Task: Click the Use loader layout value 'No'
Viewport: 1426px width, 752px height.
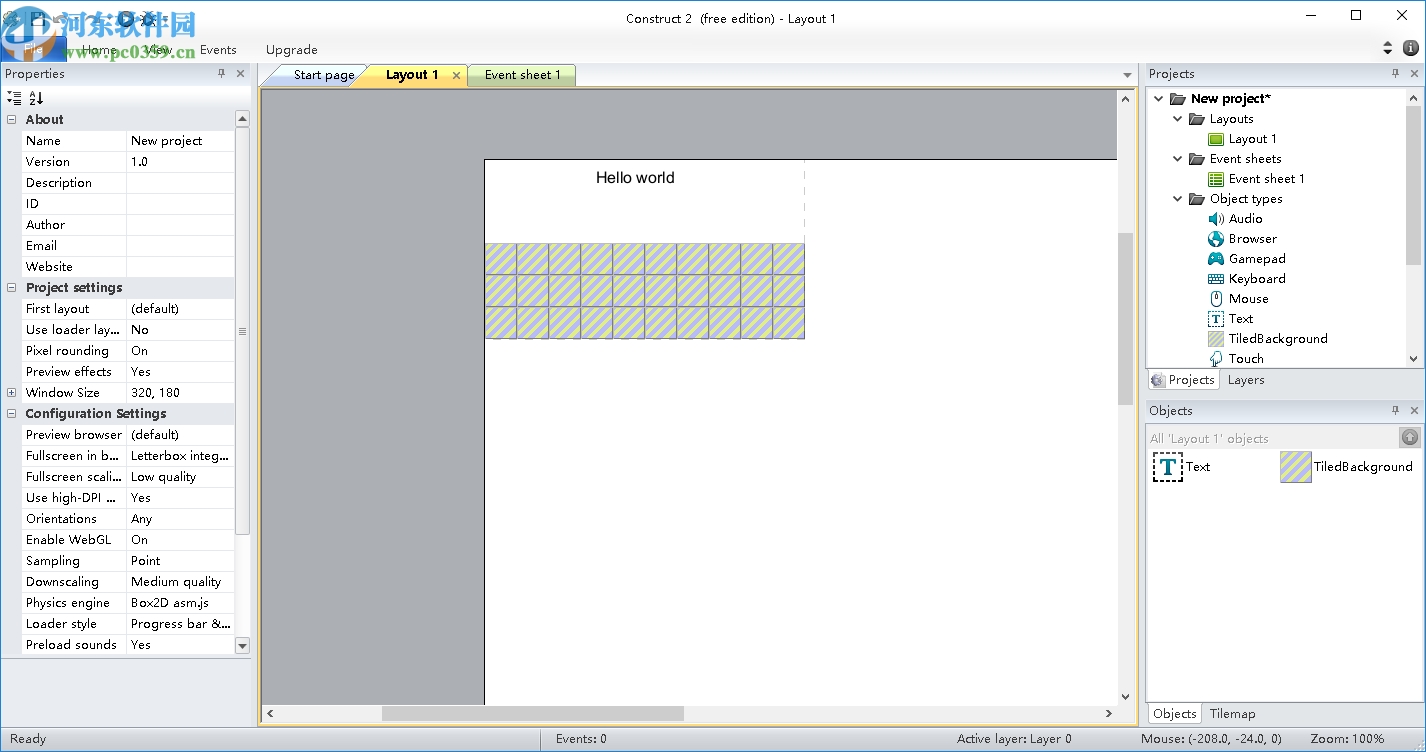Action: point(180,330)
